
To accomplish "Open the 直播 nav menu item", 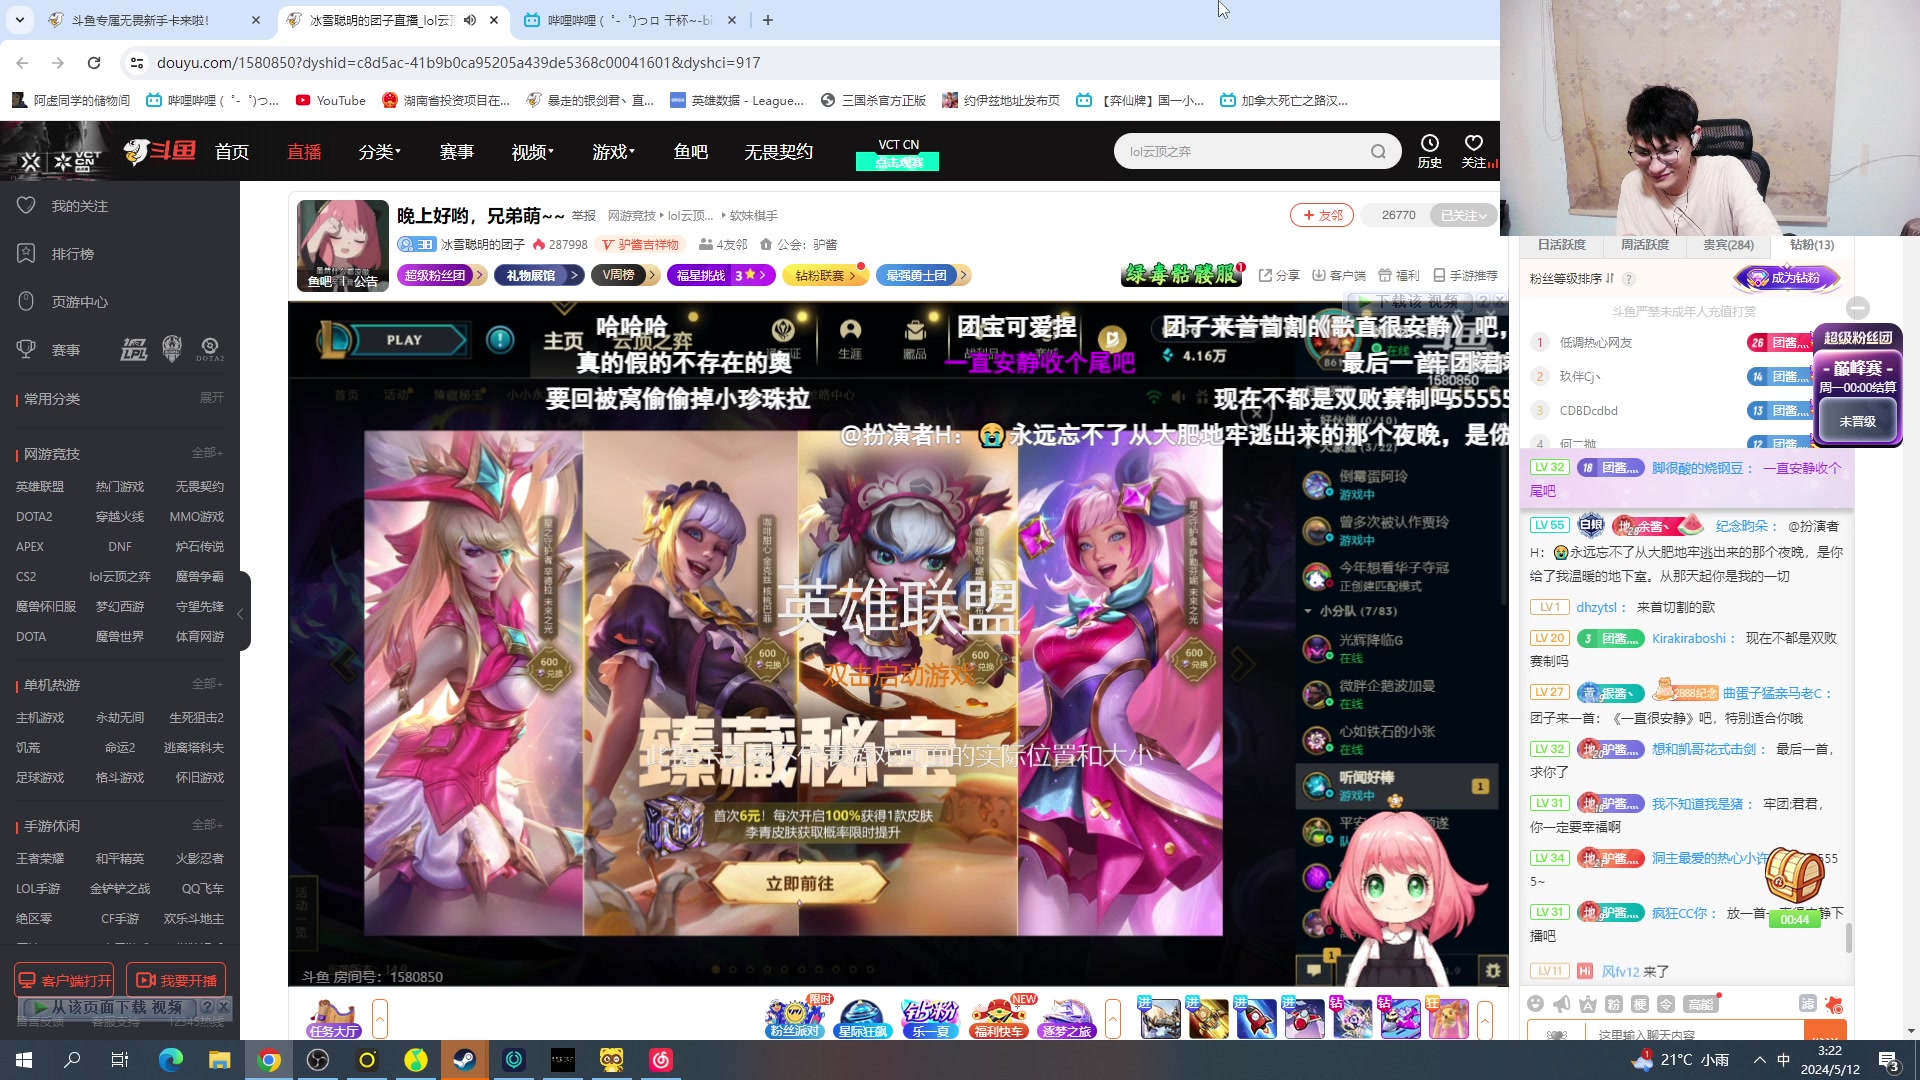I will (x=304, y=152).
